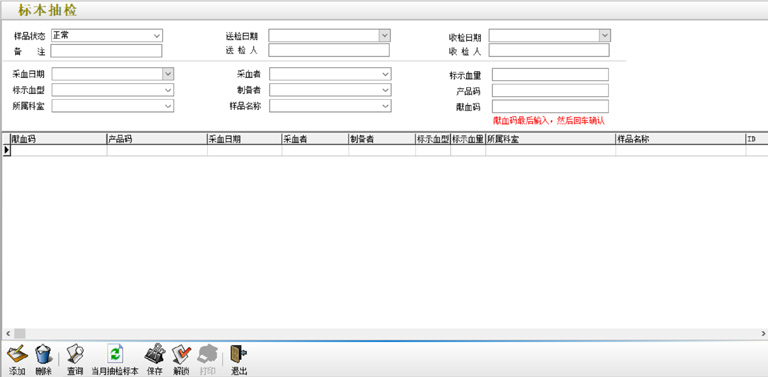Select the 标示血型 grid column header
This screenshot has width=768, height=377.
point(433,139)
